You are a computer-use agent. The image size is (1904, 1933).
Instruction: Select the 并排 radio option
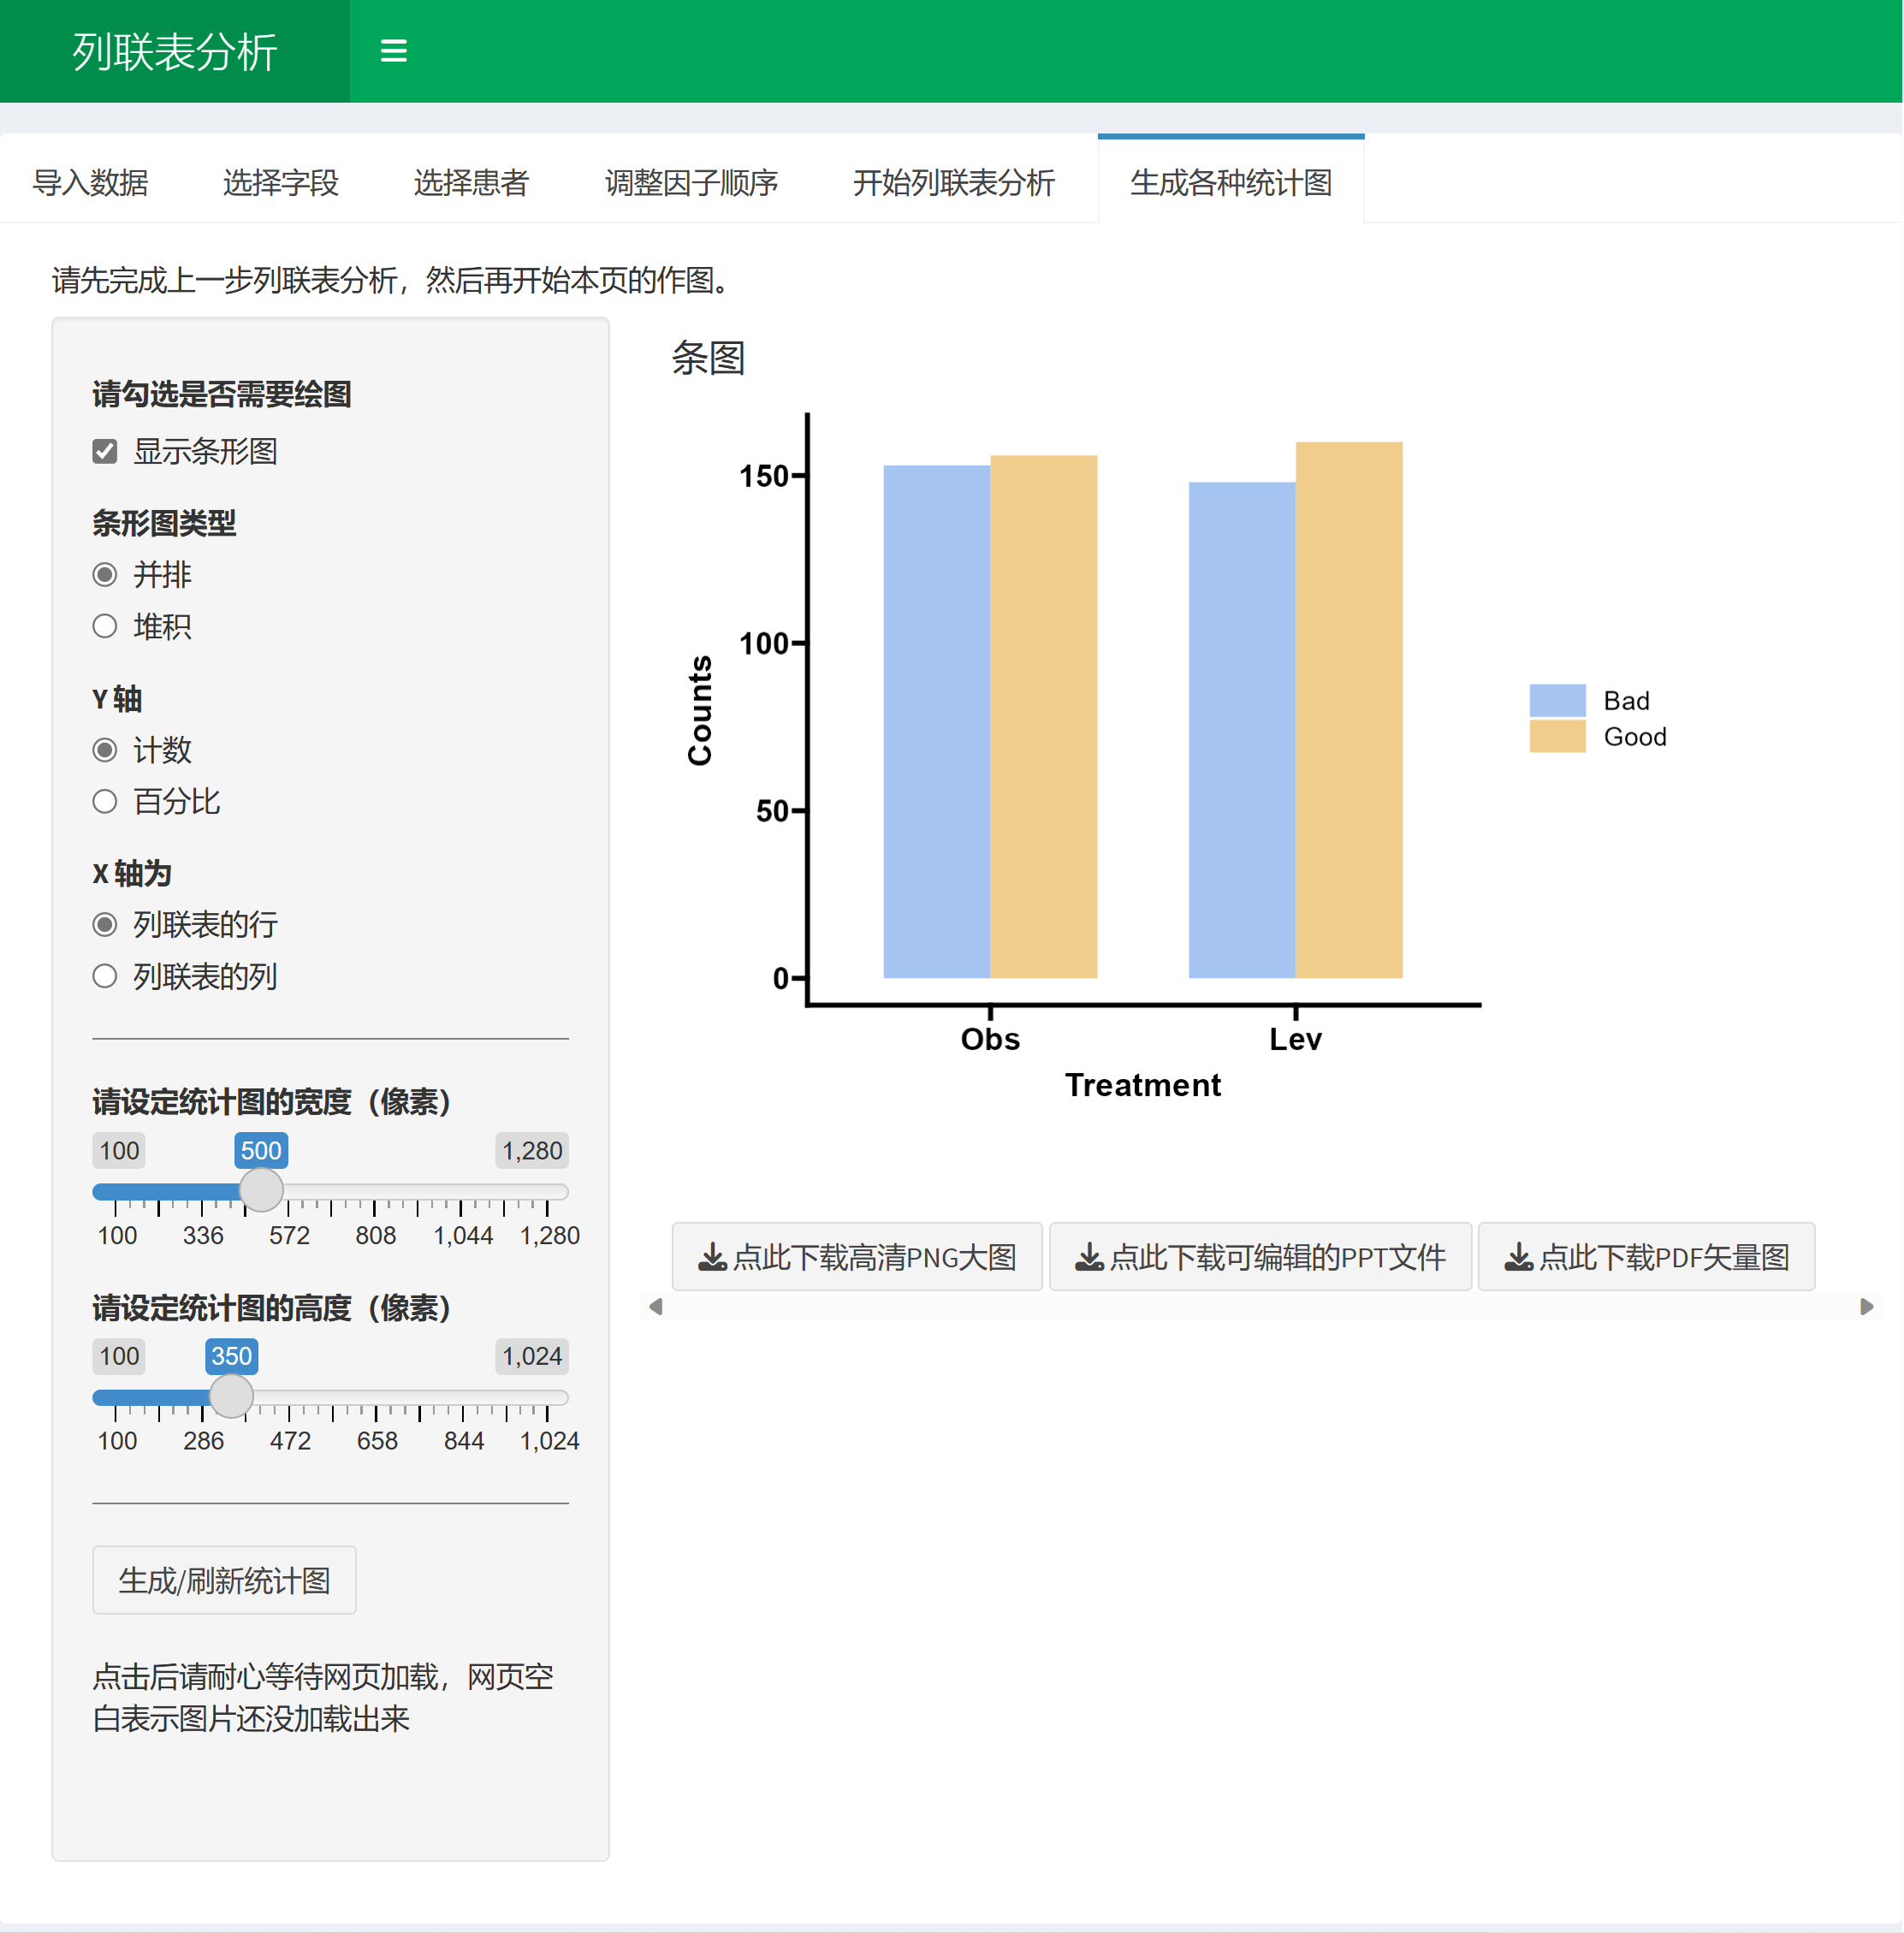[105, 575]
